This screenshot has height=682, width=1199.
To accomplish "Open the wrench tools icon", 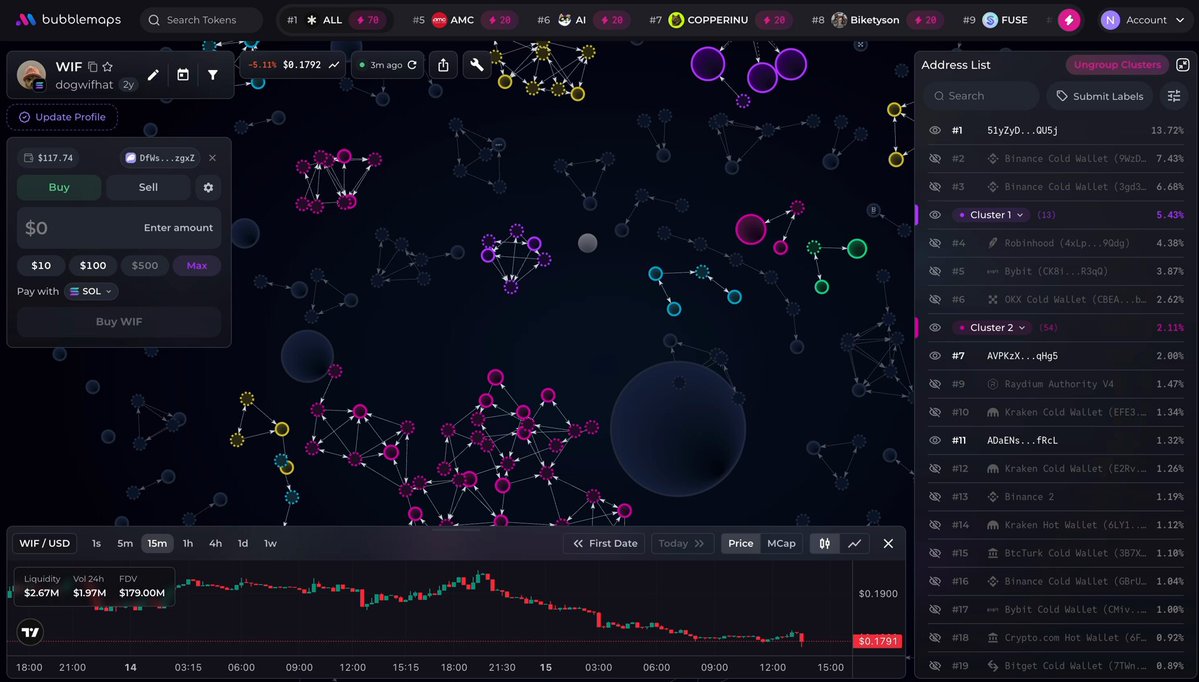I will pyautogui.click(x=477, y=65).
